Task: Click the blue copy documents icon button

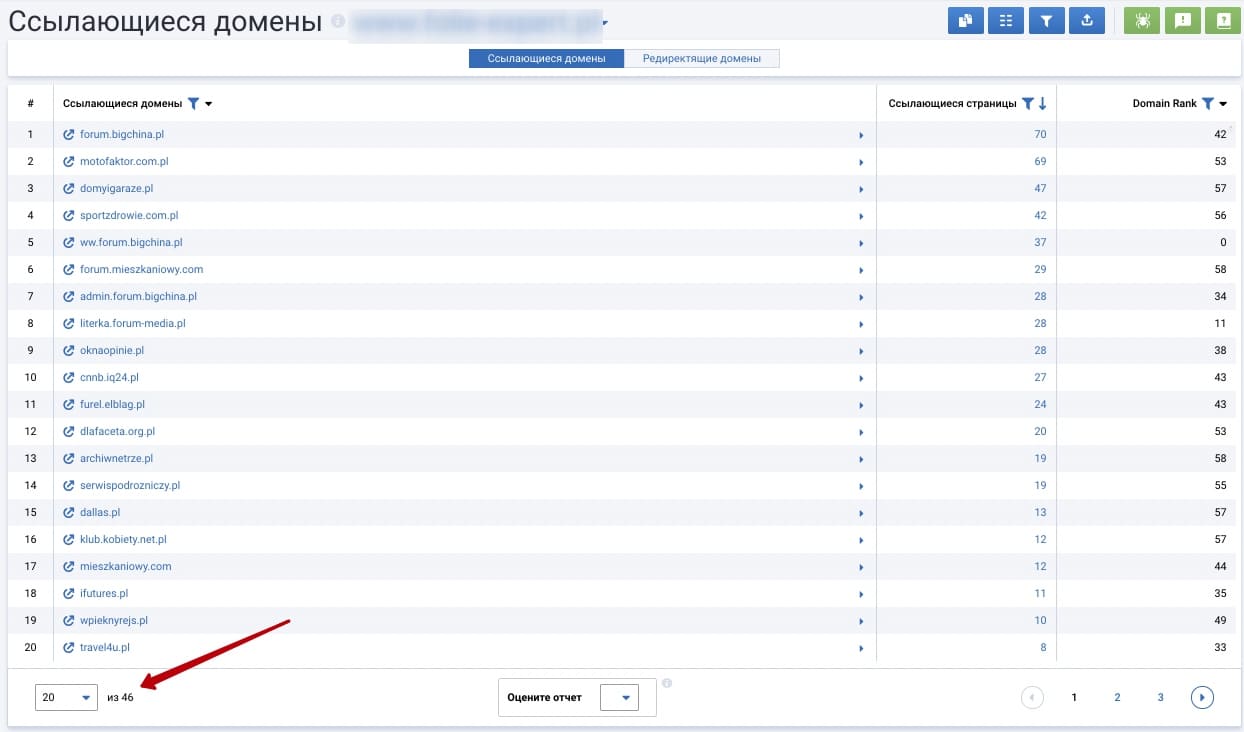Action: (x=965, y=21)
